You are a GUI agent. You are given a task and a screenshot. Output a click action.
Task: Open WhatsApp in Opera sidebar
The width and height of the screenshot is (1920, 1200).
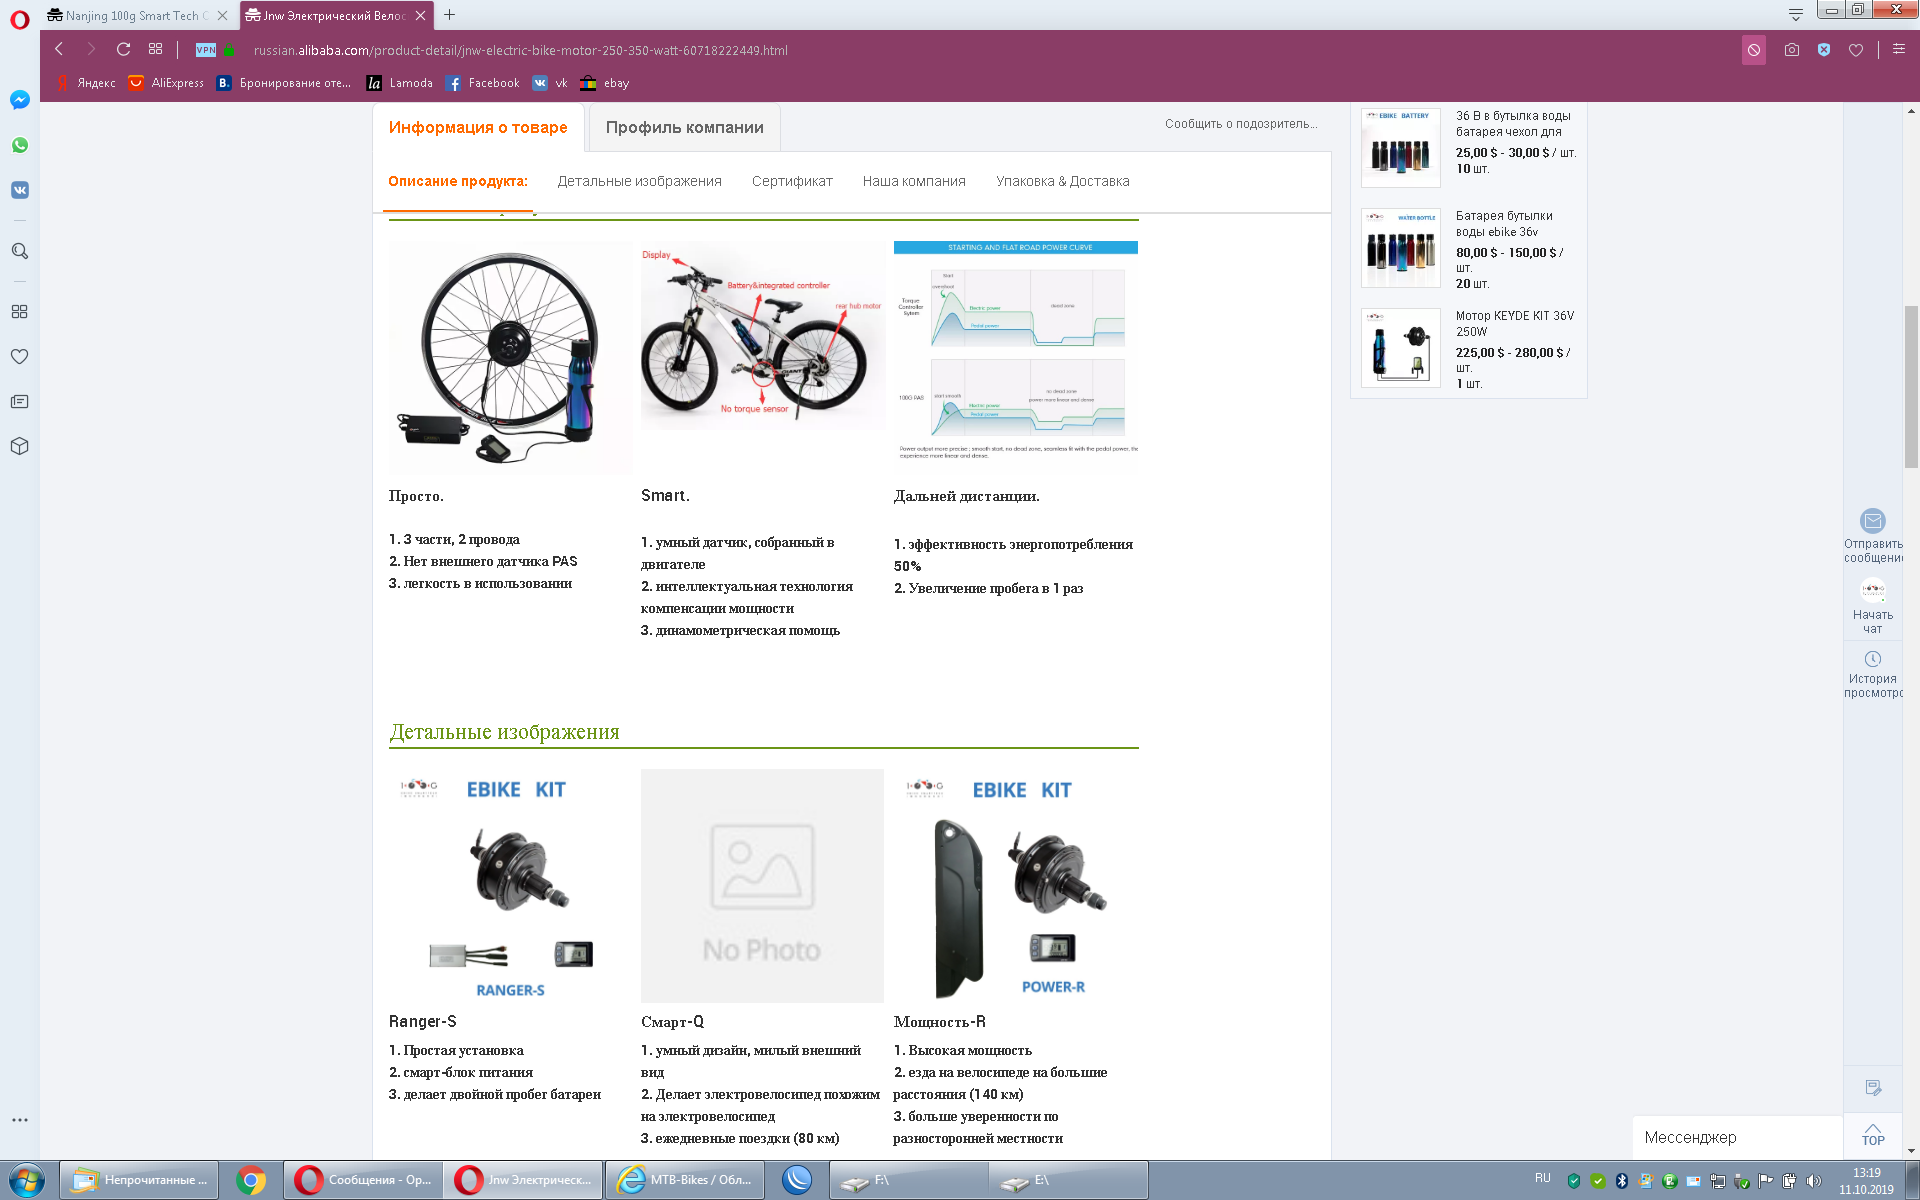click(19, 145)
